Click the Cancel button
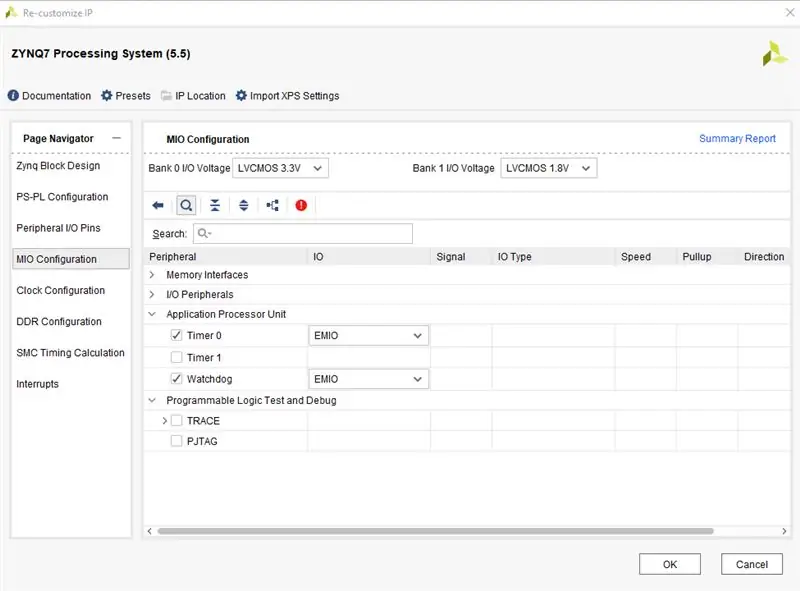Image resolution: width=800 pixels, height=591 pixels. click(x=752, y=564)
